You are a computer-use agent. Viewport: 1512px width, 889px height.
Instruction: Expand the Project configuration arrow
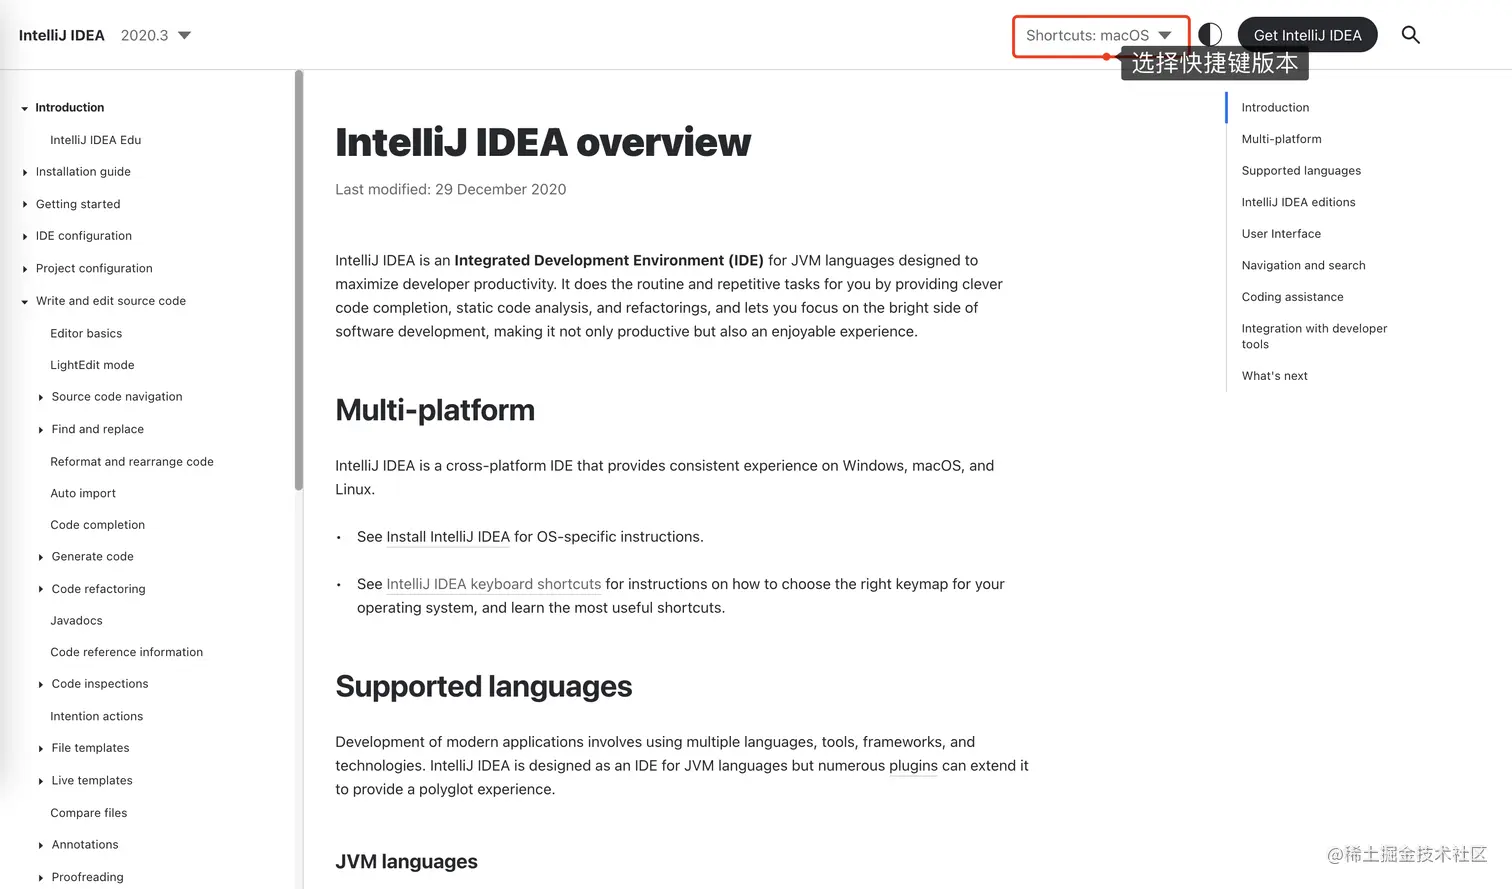[x=24, y=268]
